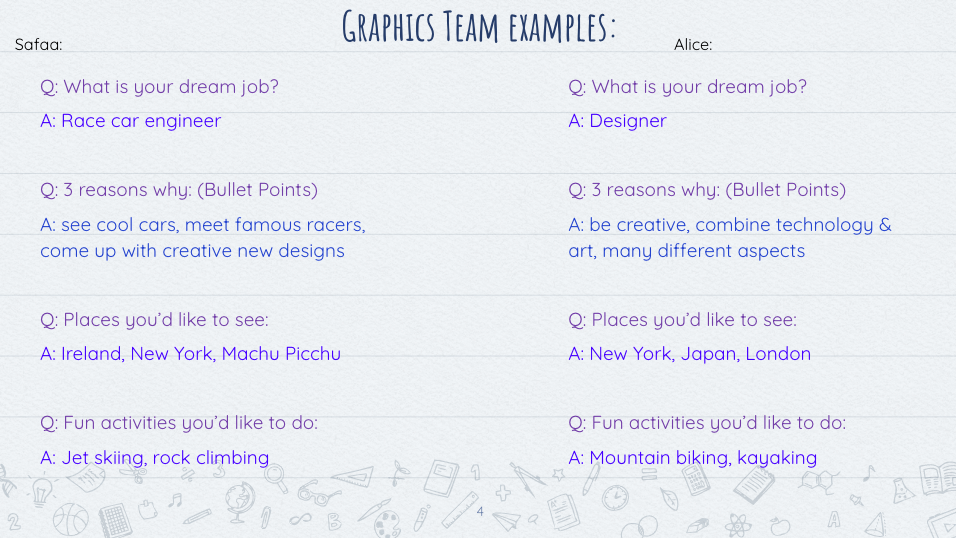The width and height of the screenshot is (956, 538).
Task: Select answer 'A: Race car engineer'
Action: (130, 121)
